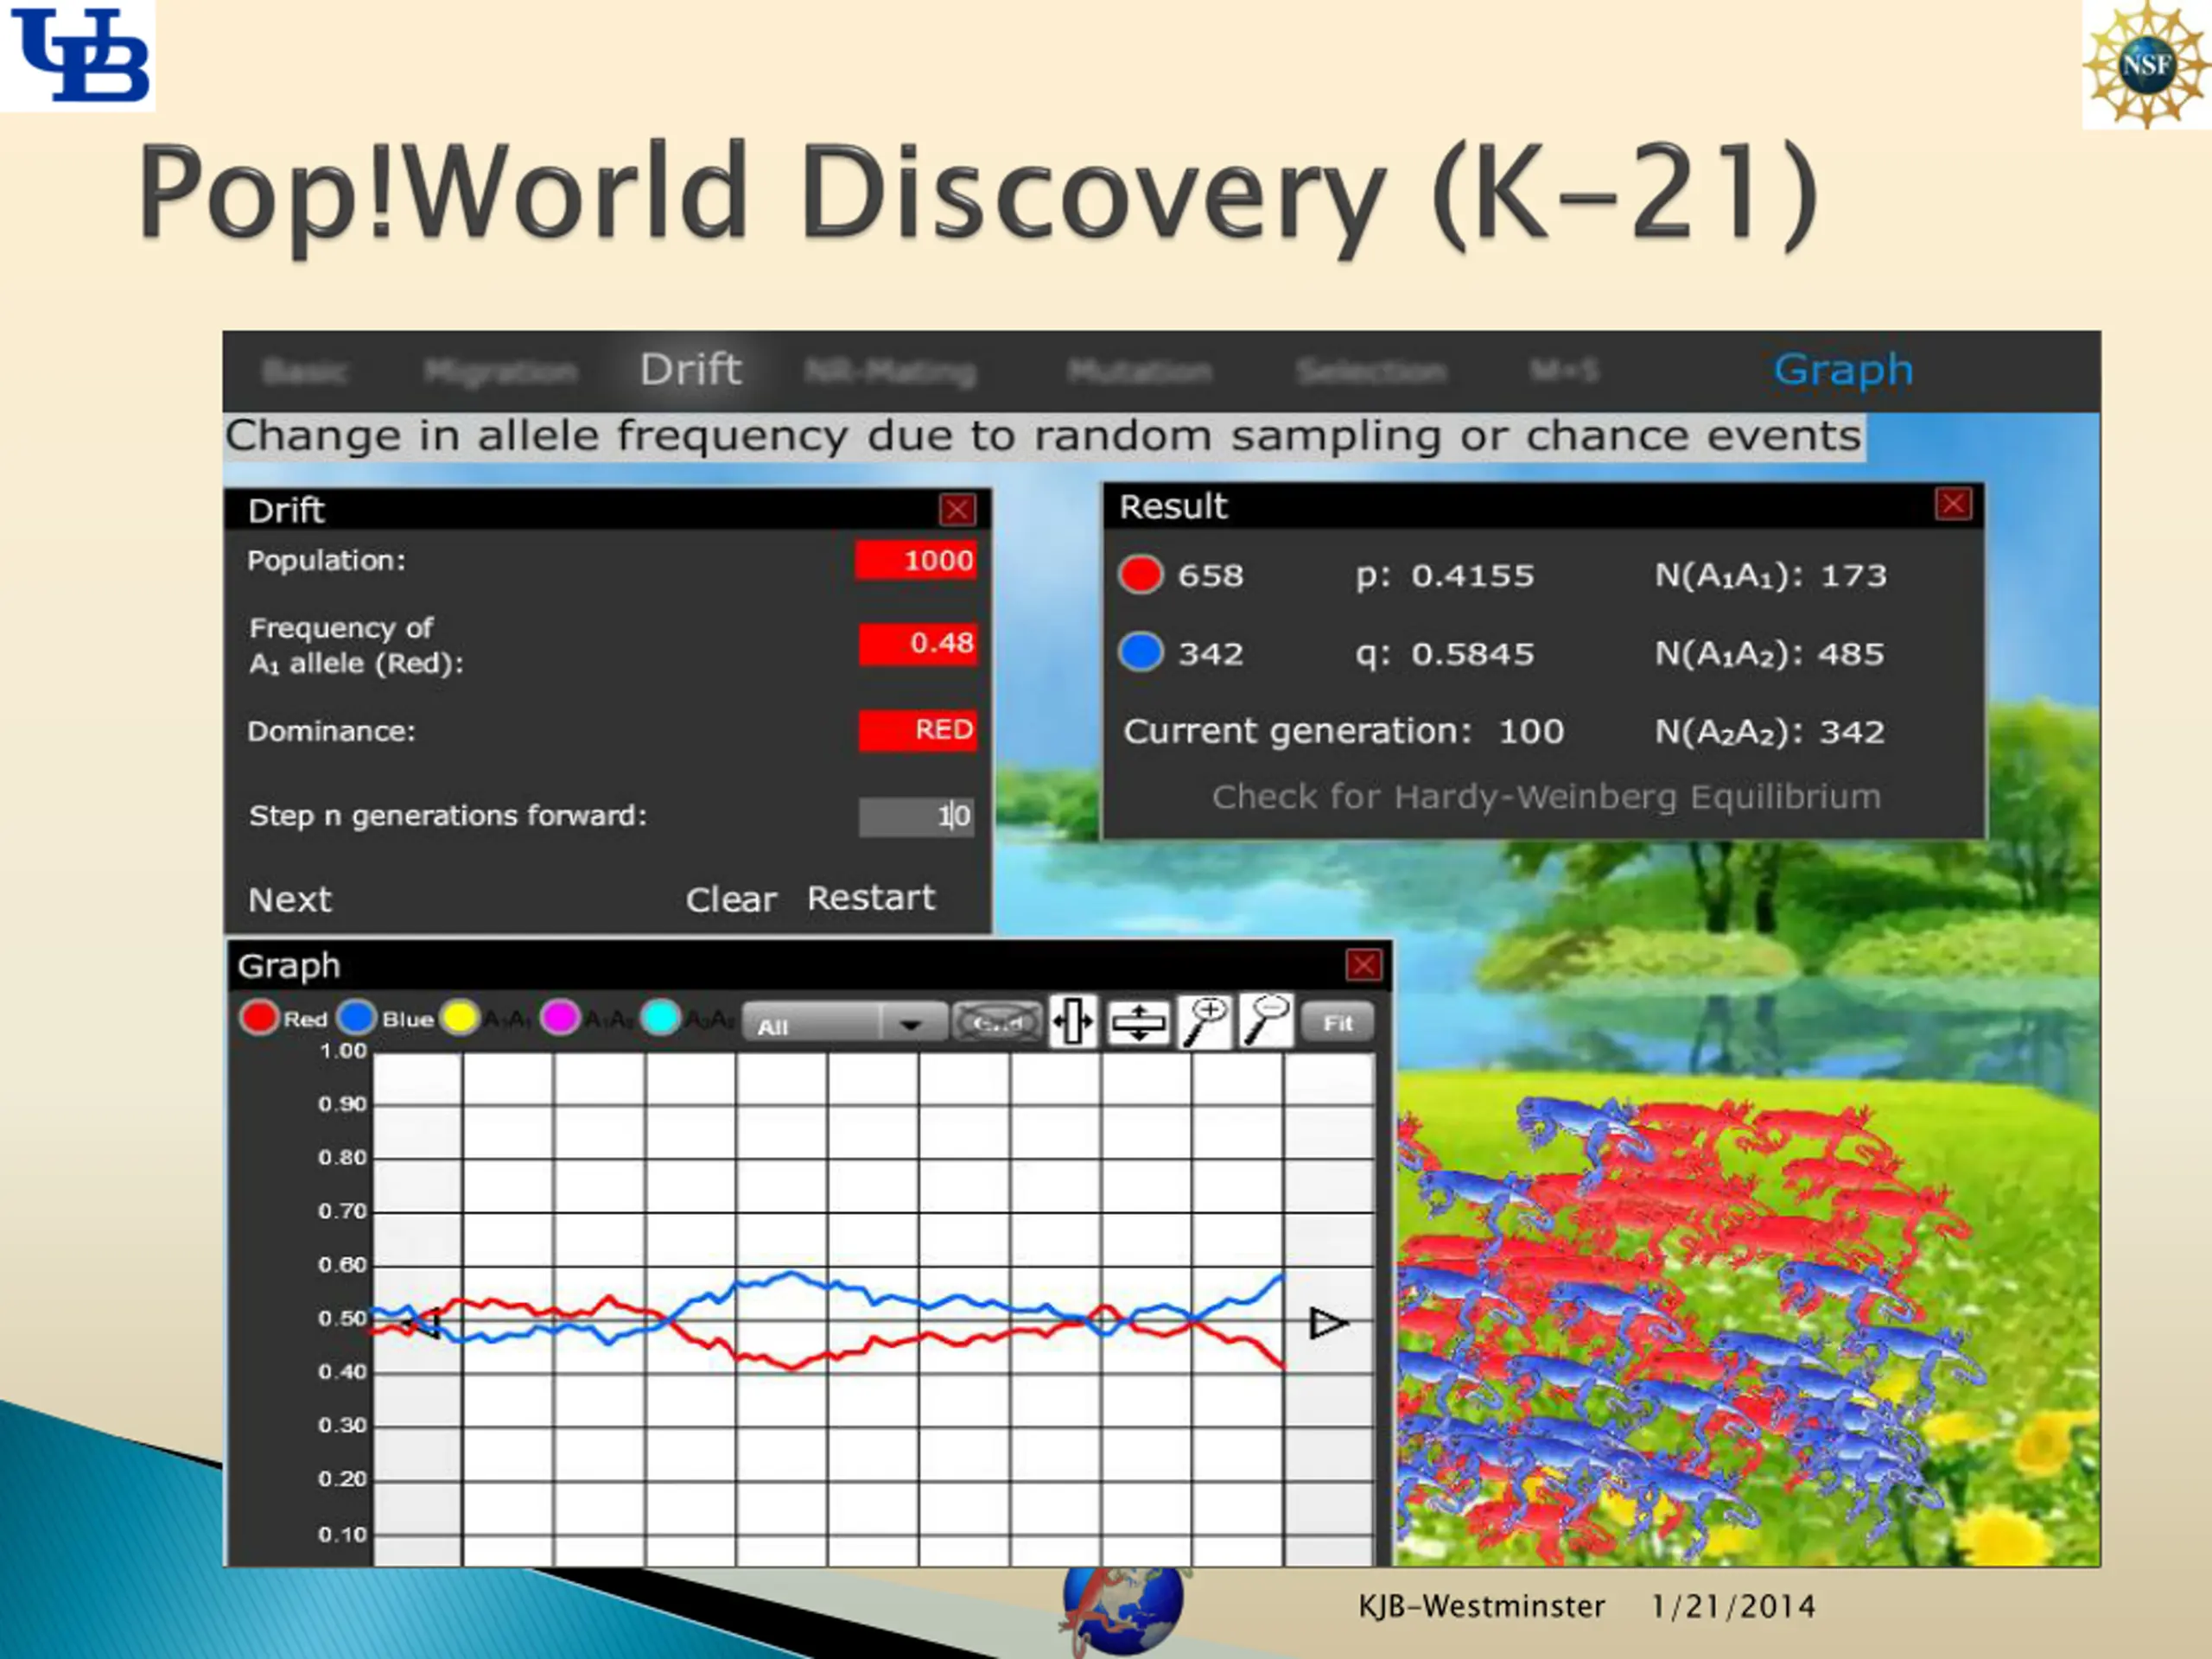Click the Step n generations input field
Viewport: 2212px width, 1659px height.
click(x=916, y=816)
